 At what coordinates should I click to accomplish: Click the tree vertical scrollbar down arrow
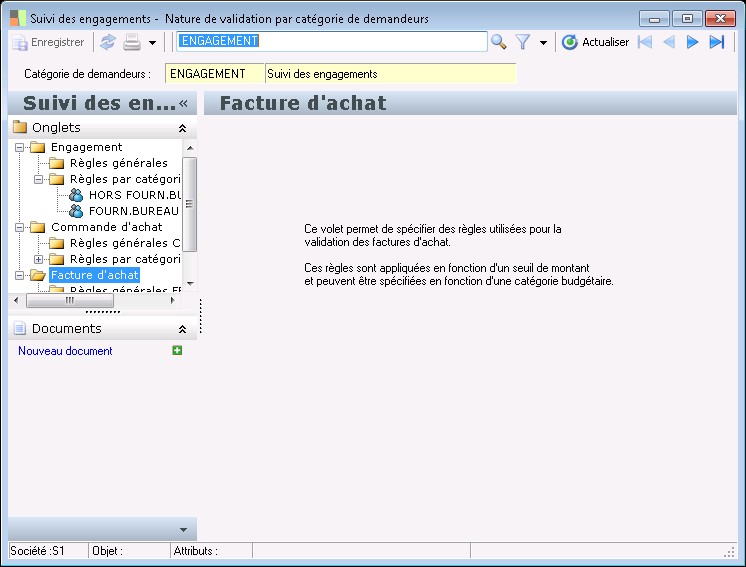190,284
